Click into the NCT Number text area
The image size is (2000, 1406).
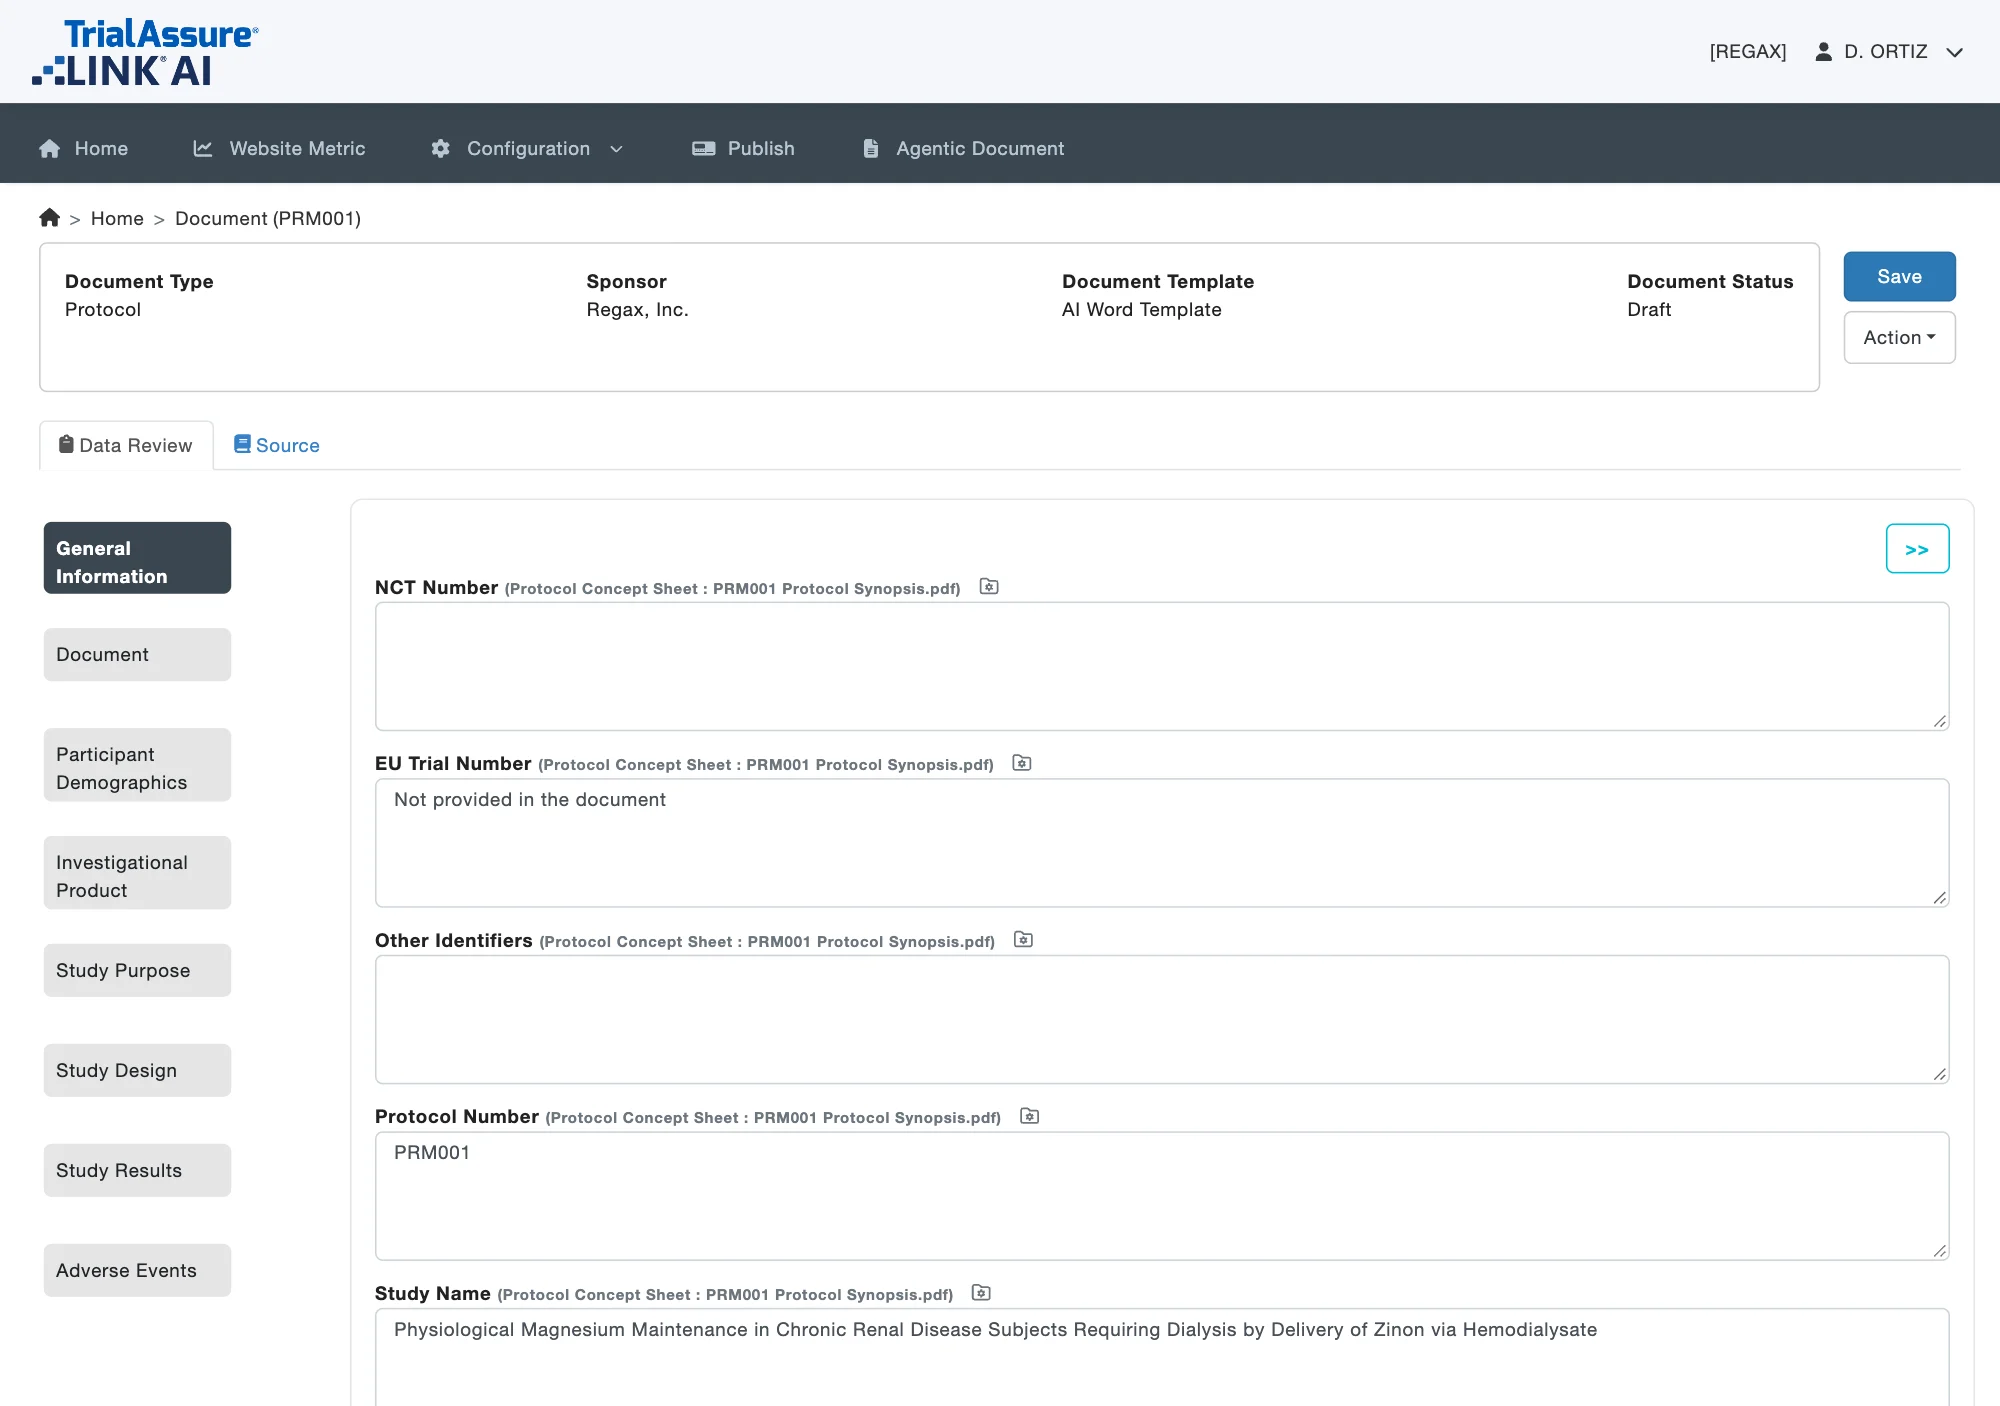pyautogui.click(x=1162, y=666)
